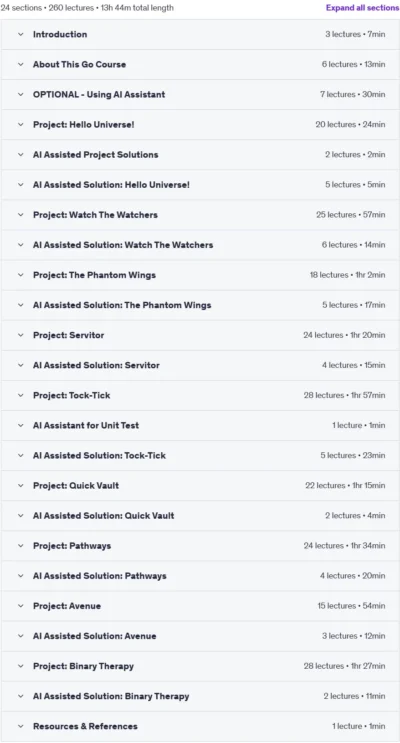This screenshot has height=743, width=400.
Task: Expand the Resources & References chevron
Action: (20, 726)
